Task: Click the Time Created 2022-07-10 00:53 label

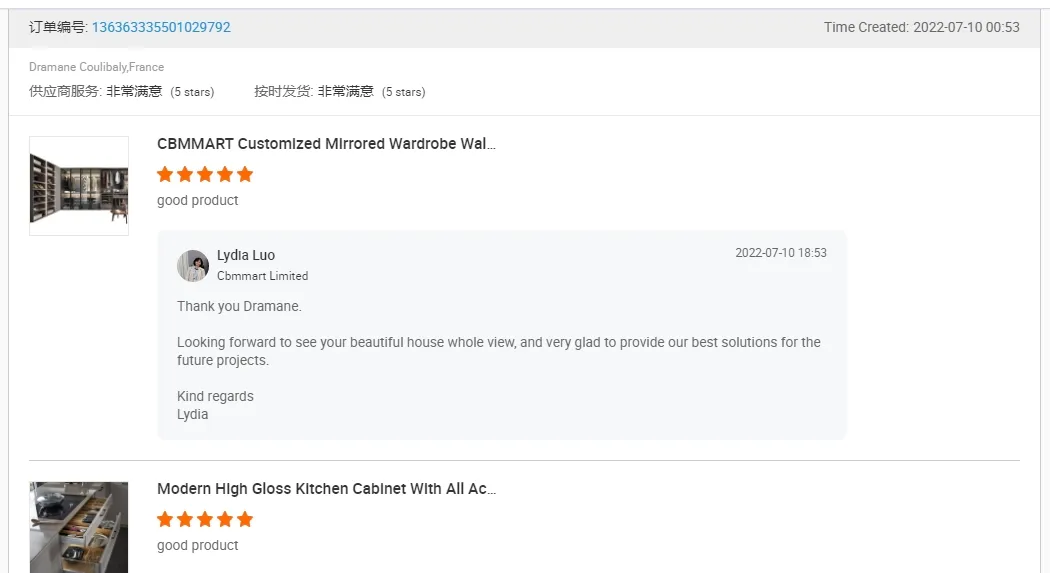Action: pos(921,27)
